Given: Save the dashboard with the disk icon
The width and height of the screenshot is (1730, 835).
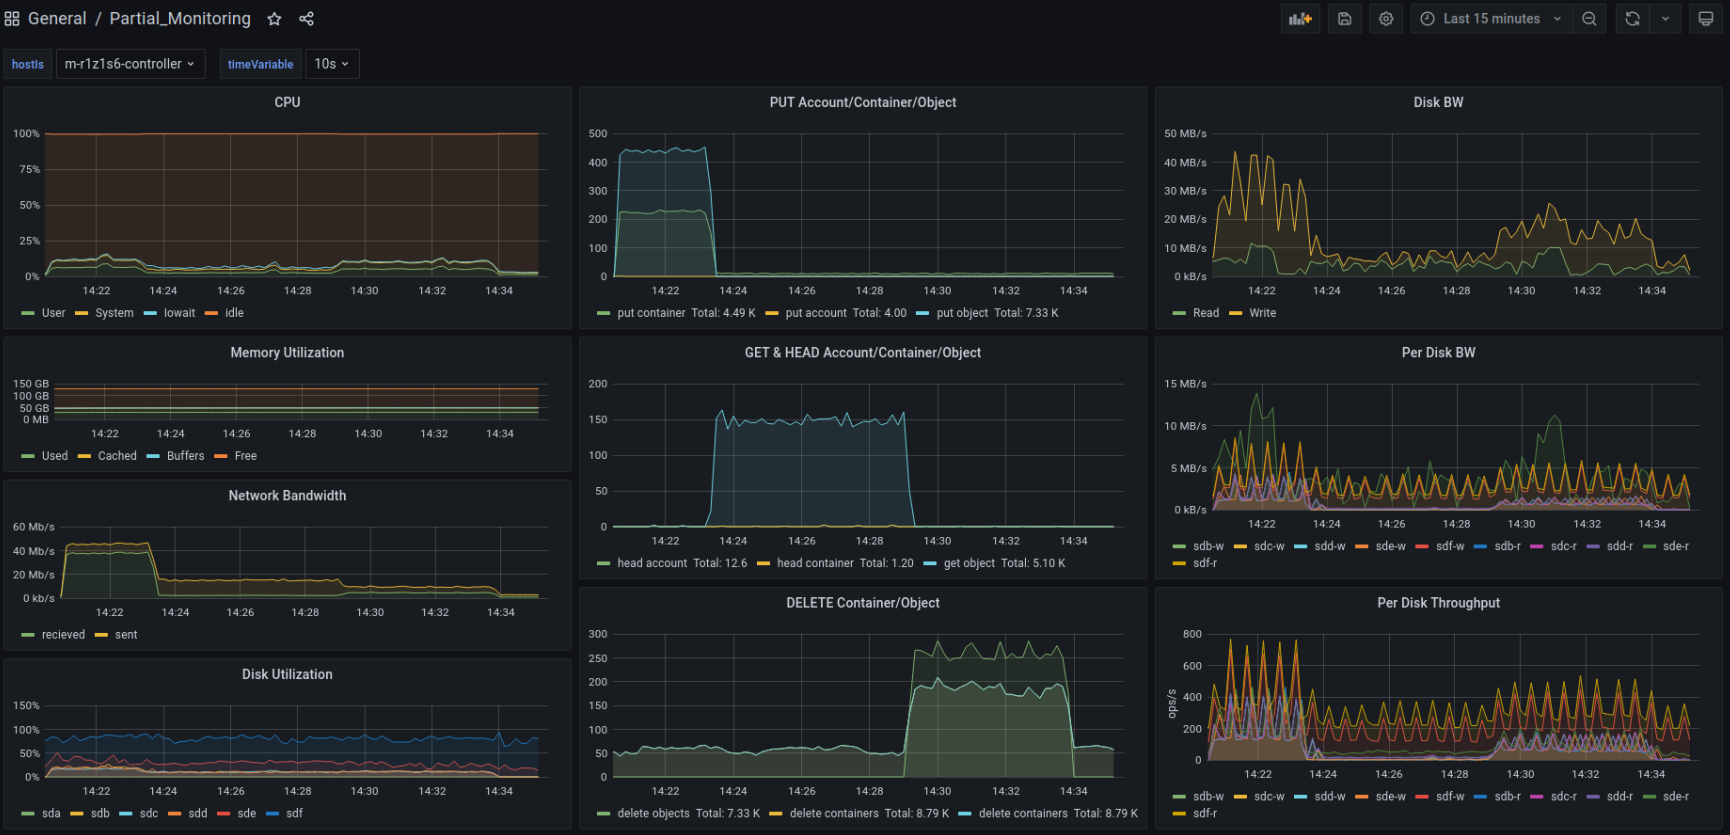Looking at the screenshot, I should pyautogui.click(x=1345, y=19).
